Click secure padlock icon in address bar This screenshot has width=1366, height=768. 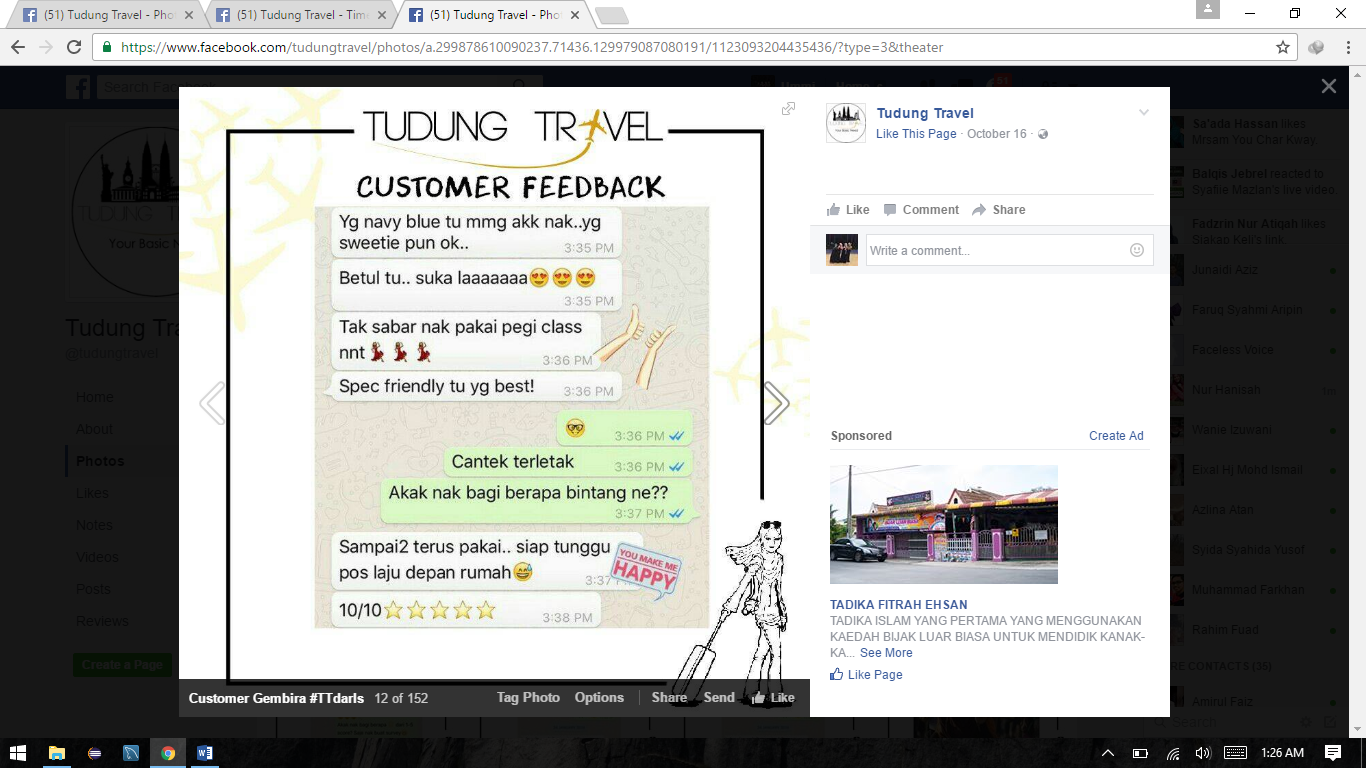pyautogui.click(x=107, y=47)
